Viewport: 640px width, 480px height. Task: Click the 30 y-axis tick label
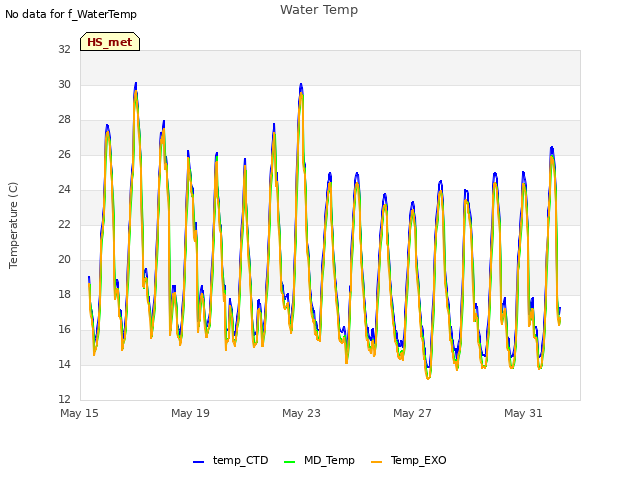(64, 84)
